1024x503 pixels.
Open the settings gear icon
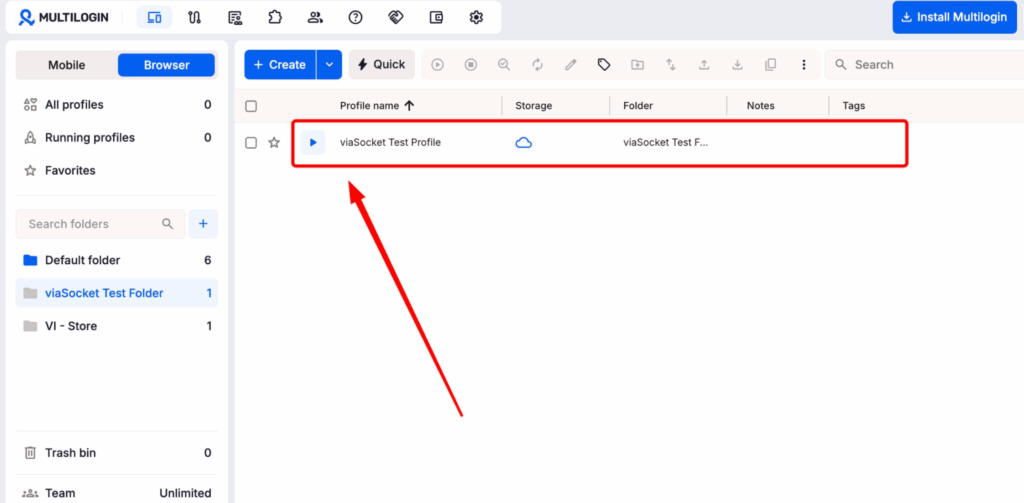click(x=476, y=17)
